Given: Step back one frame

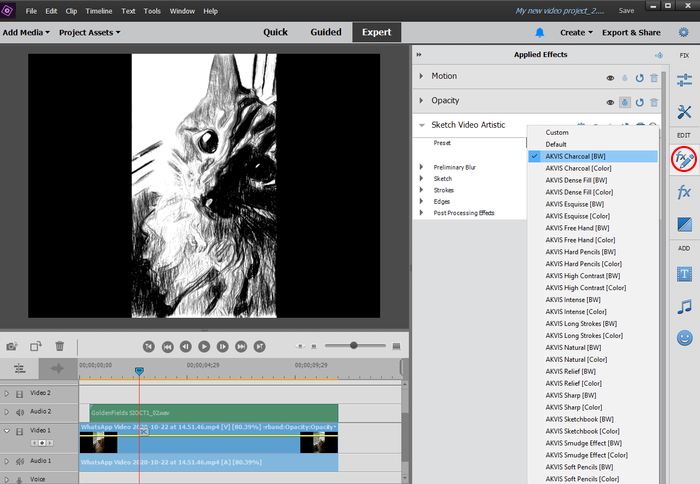Looking at the screenshot, I should (x=186, y=346).
